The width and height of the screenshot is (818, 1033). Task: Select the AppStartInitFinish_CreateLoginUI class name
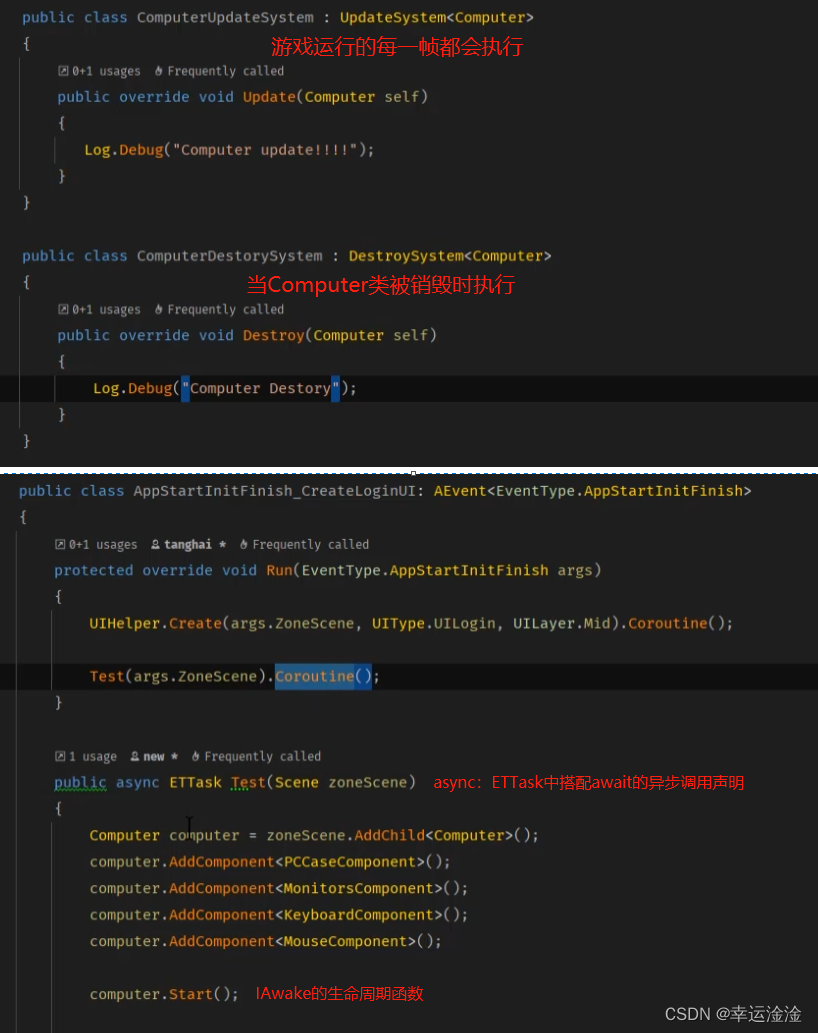click(275, 491)
